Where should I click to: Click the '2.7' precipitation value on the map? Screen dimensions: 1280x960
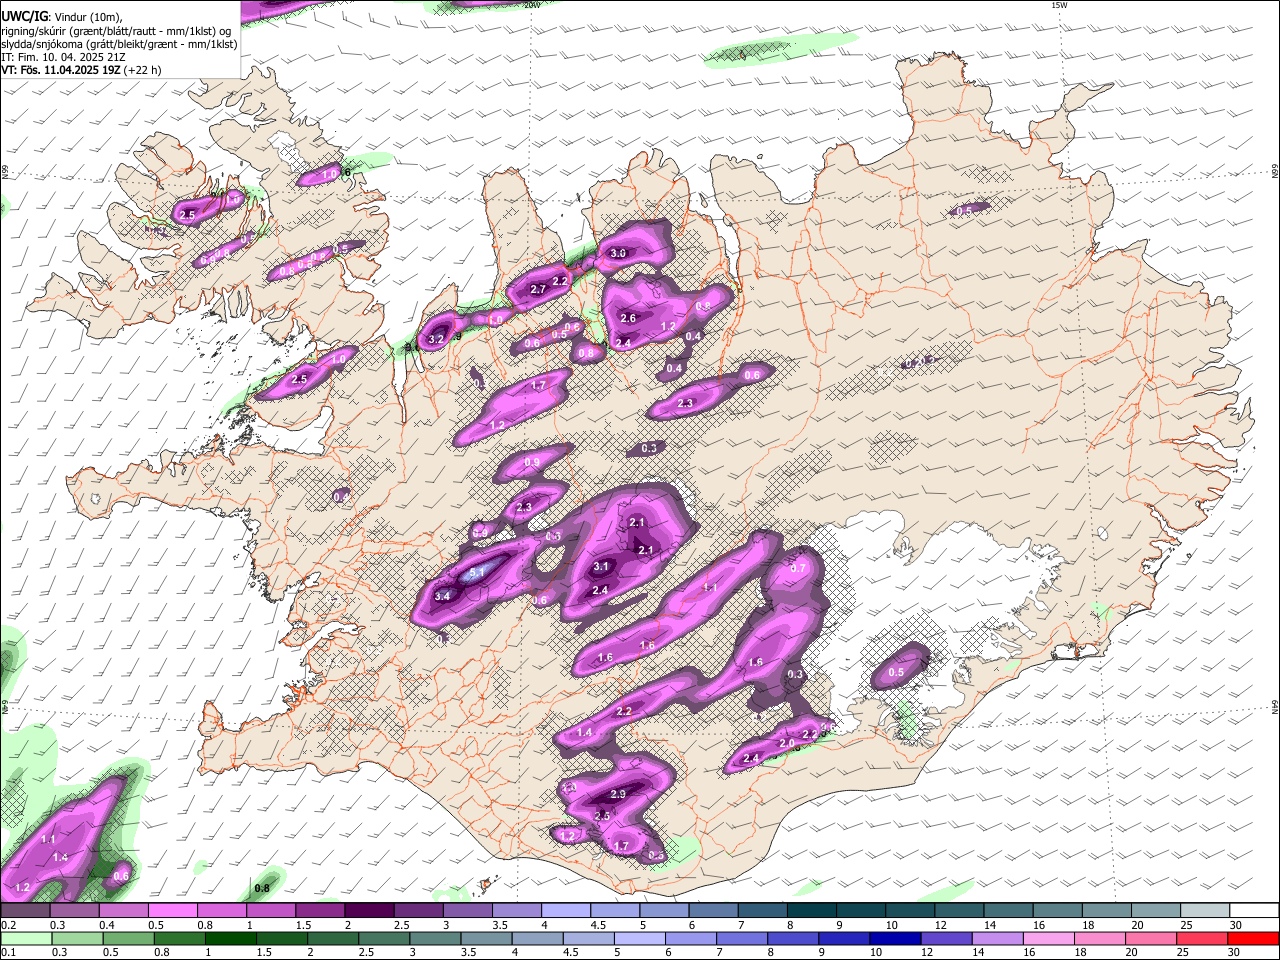[538, 289]
